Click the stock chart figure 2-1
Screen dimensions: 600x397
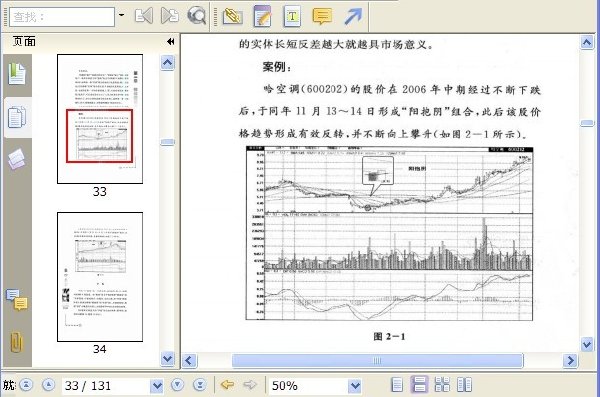[x=389, y=233]
